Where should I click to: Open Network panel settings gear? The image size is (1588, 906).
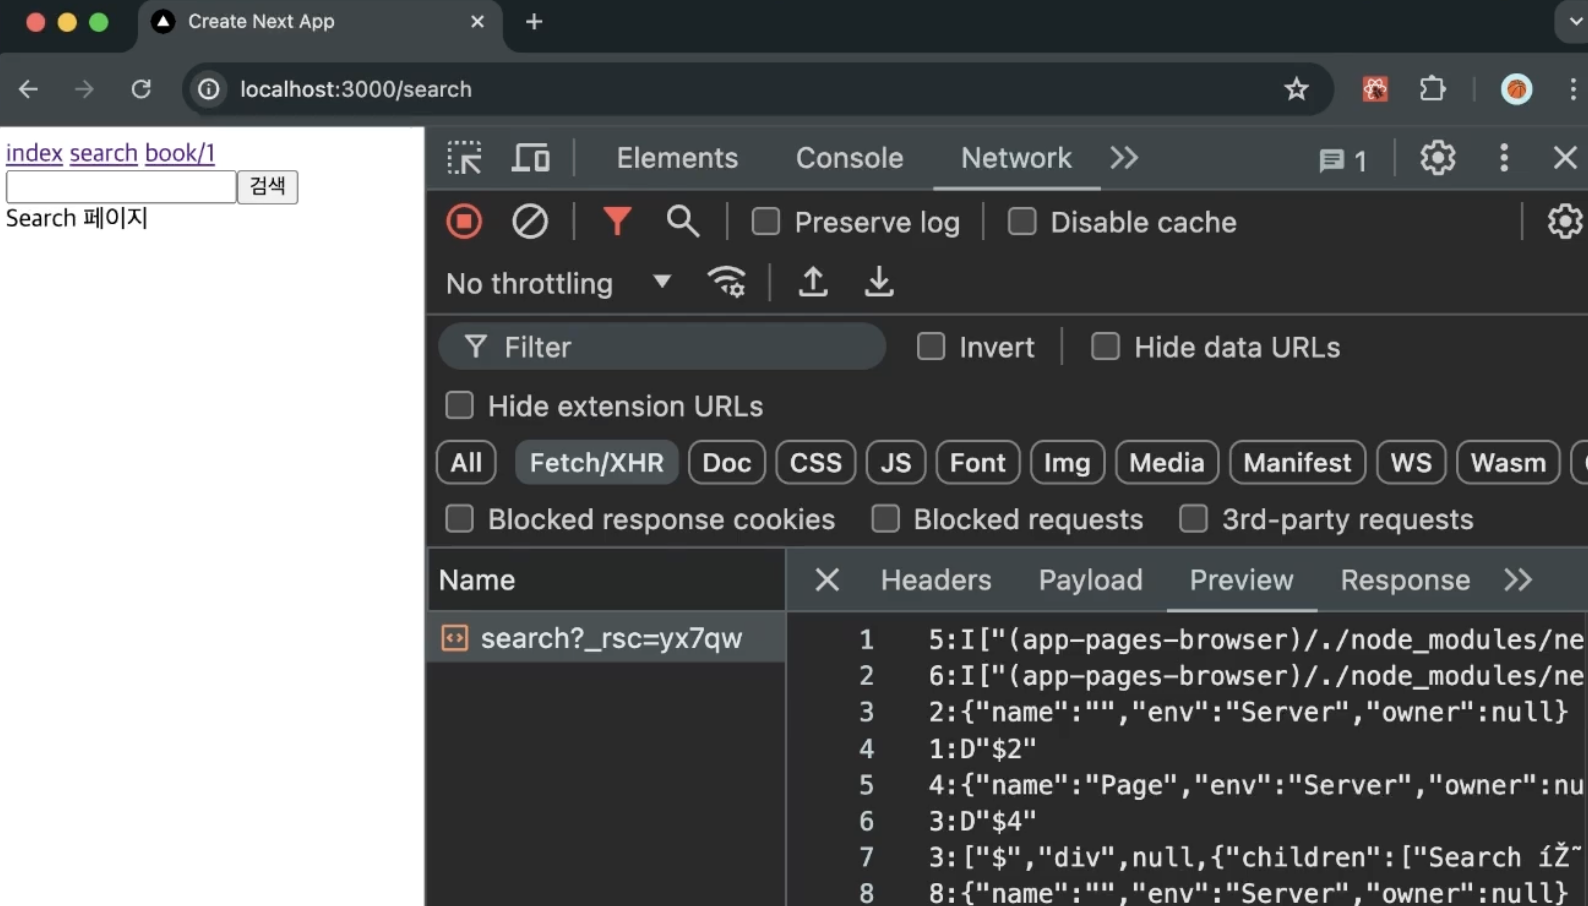pyautogui.click(x=1565, y=221)
